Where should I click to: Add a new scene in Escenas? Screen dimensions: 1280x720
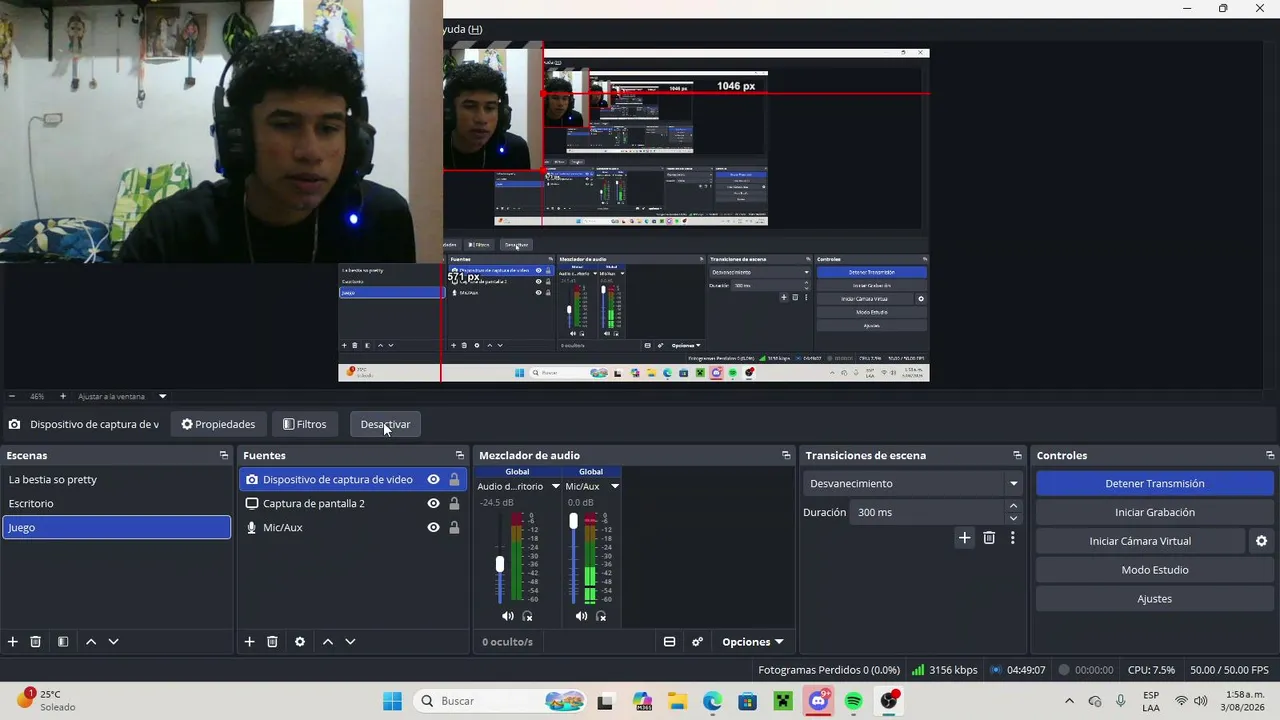[13, 642]
